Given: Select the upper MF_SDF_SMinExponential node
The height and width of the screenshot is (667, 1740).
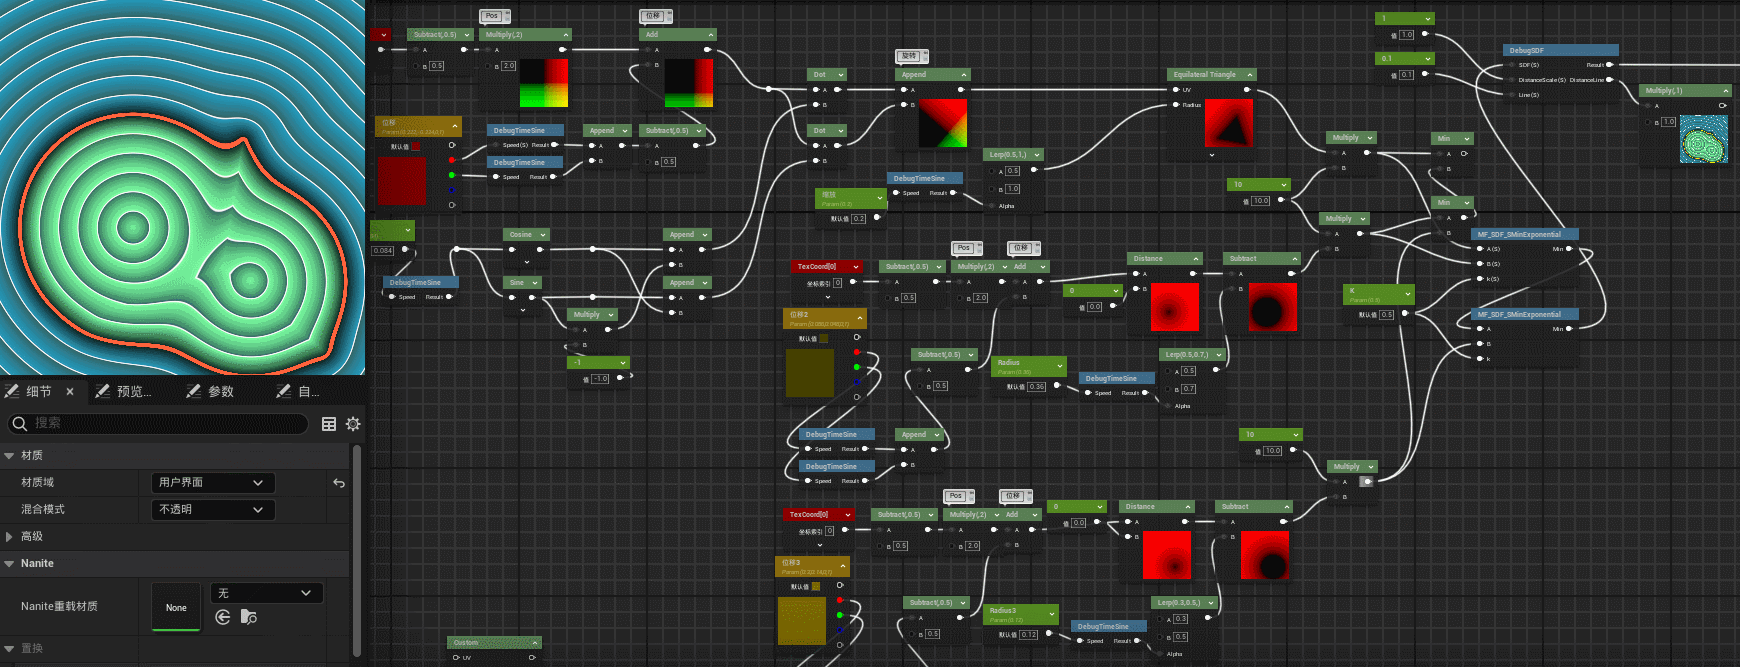Looking at the screenshot, I should point(1524,234).
